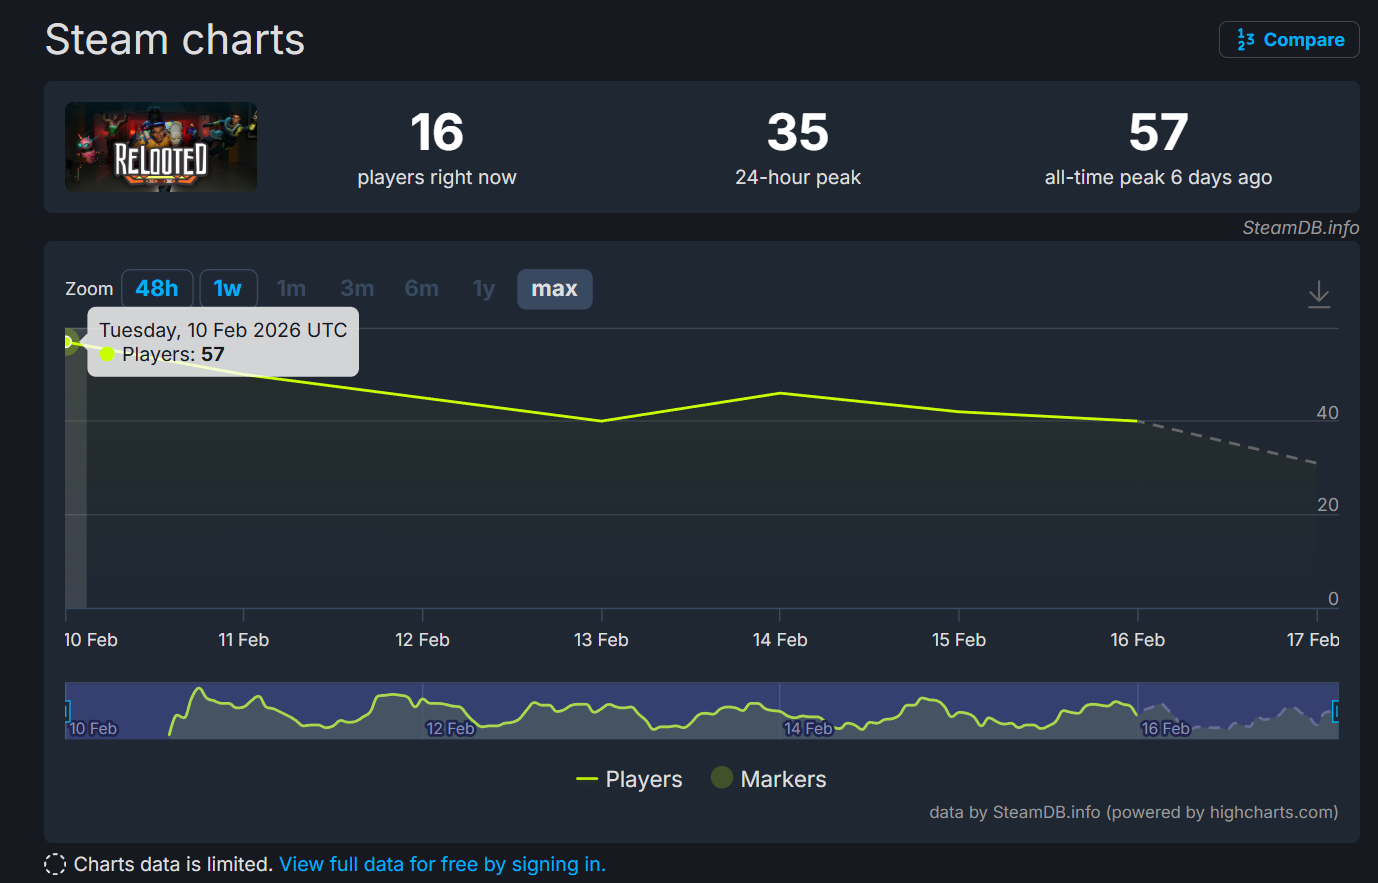
Task: Pick the 1y zoom option
Action: click(484, 289)
